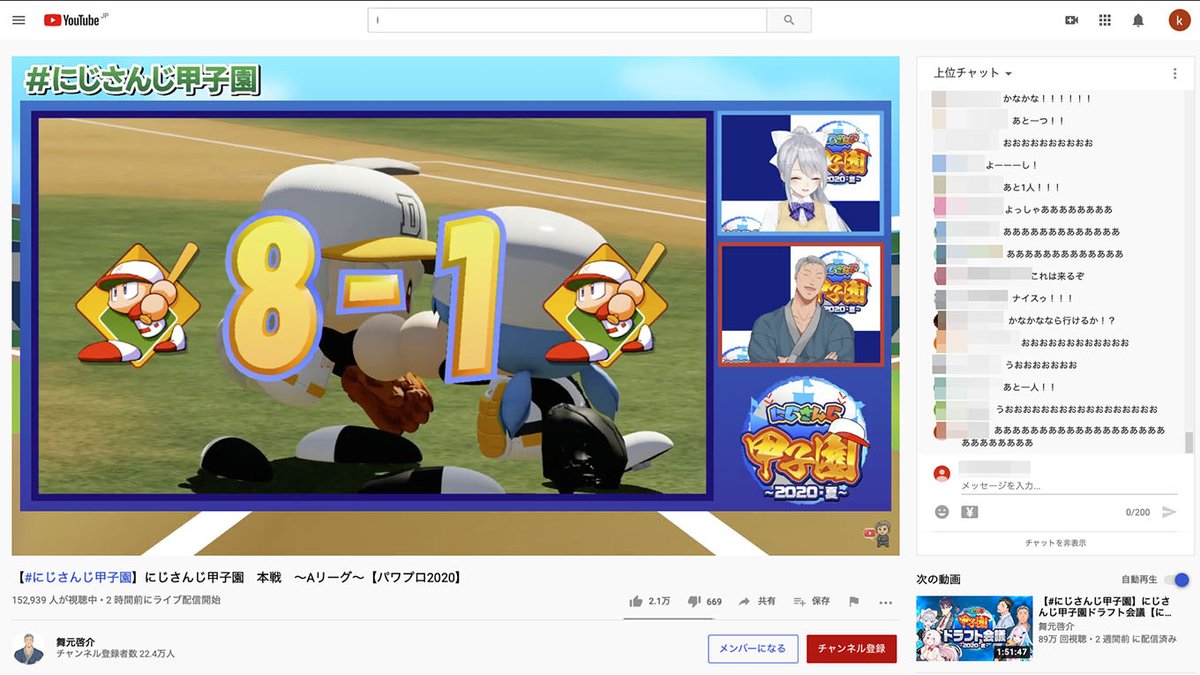Click chat message かなかな！！！！！！
The width and height of the screenshot is (1200, 675).
(x=1048, y=99)
